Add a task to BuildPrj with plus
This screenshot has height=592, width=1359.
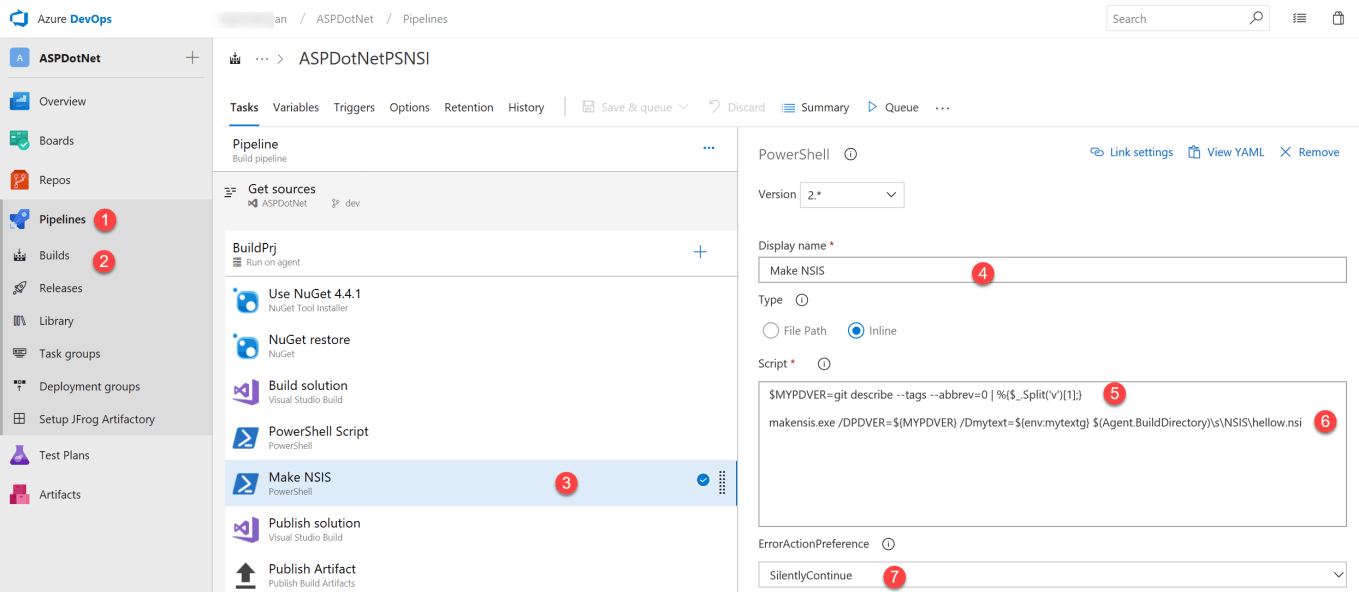pyautogui.click(x=700, y=252)
